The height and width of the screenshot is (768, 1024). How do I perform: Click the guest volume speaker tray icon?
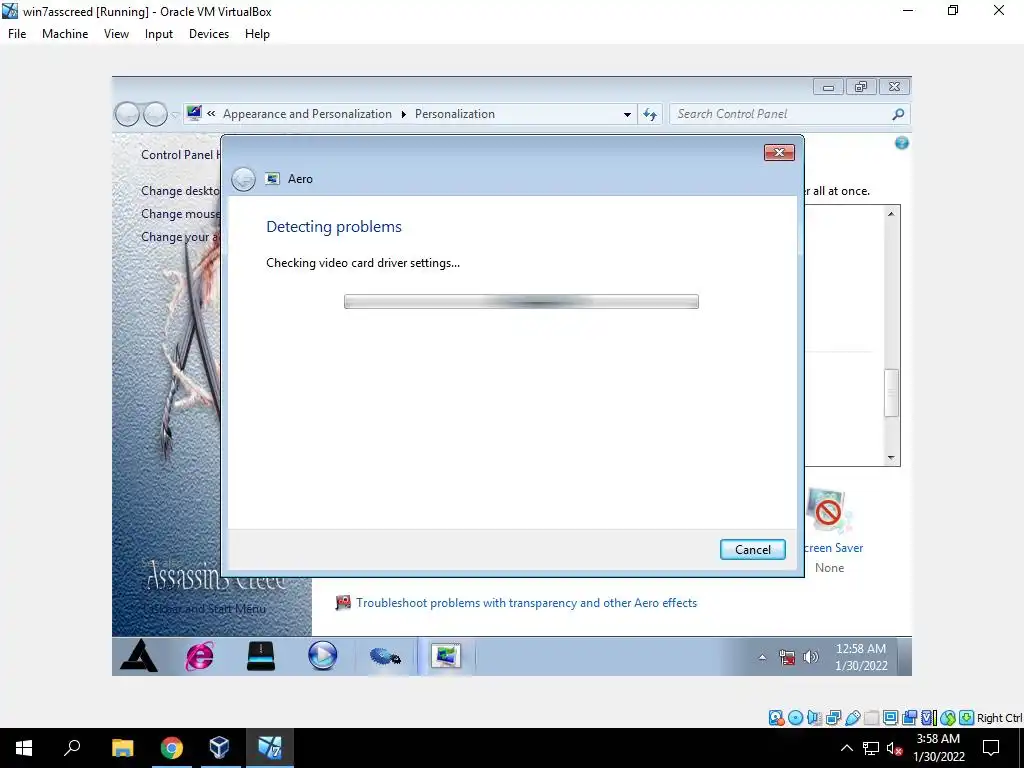[810, 657]
